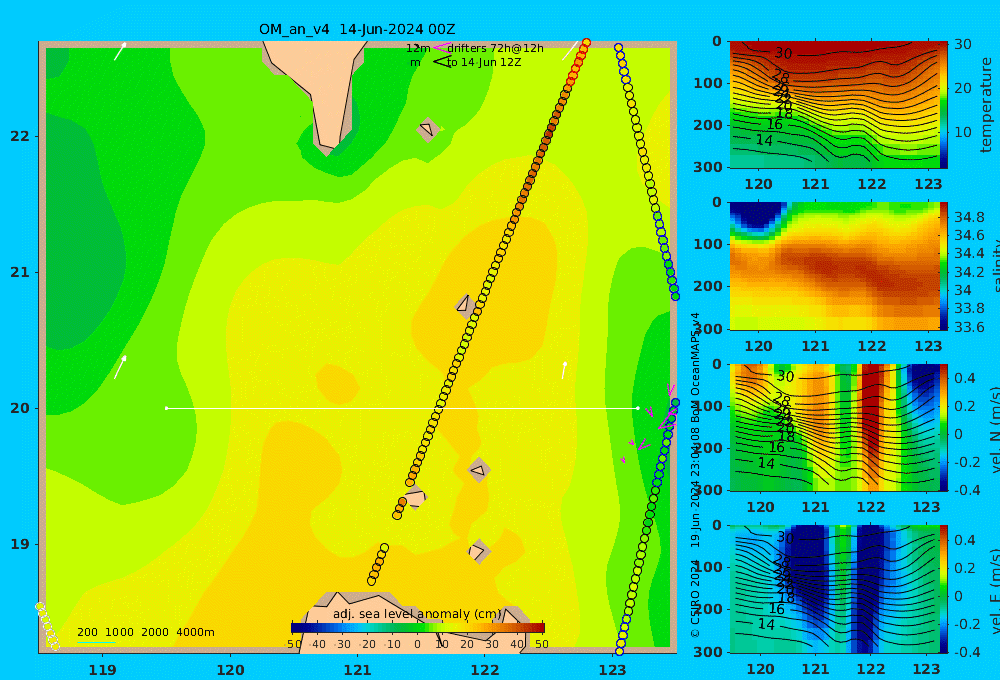Click the magenta drifter arrow legend symbol
The image size is (1000, 680).
point(441,47)
